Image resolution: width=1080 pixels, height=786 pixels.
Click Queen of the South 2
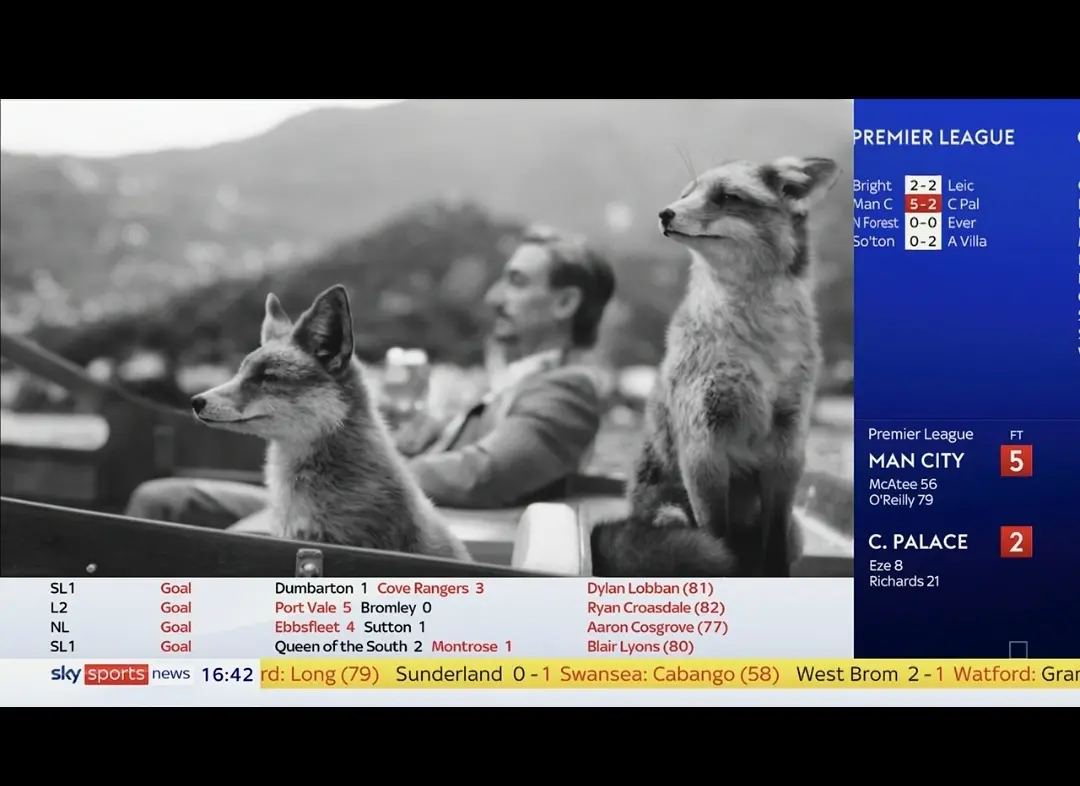point(349,646)
